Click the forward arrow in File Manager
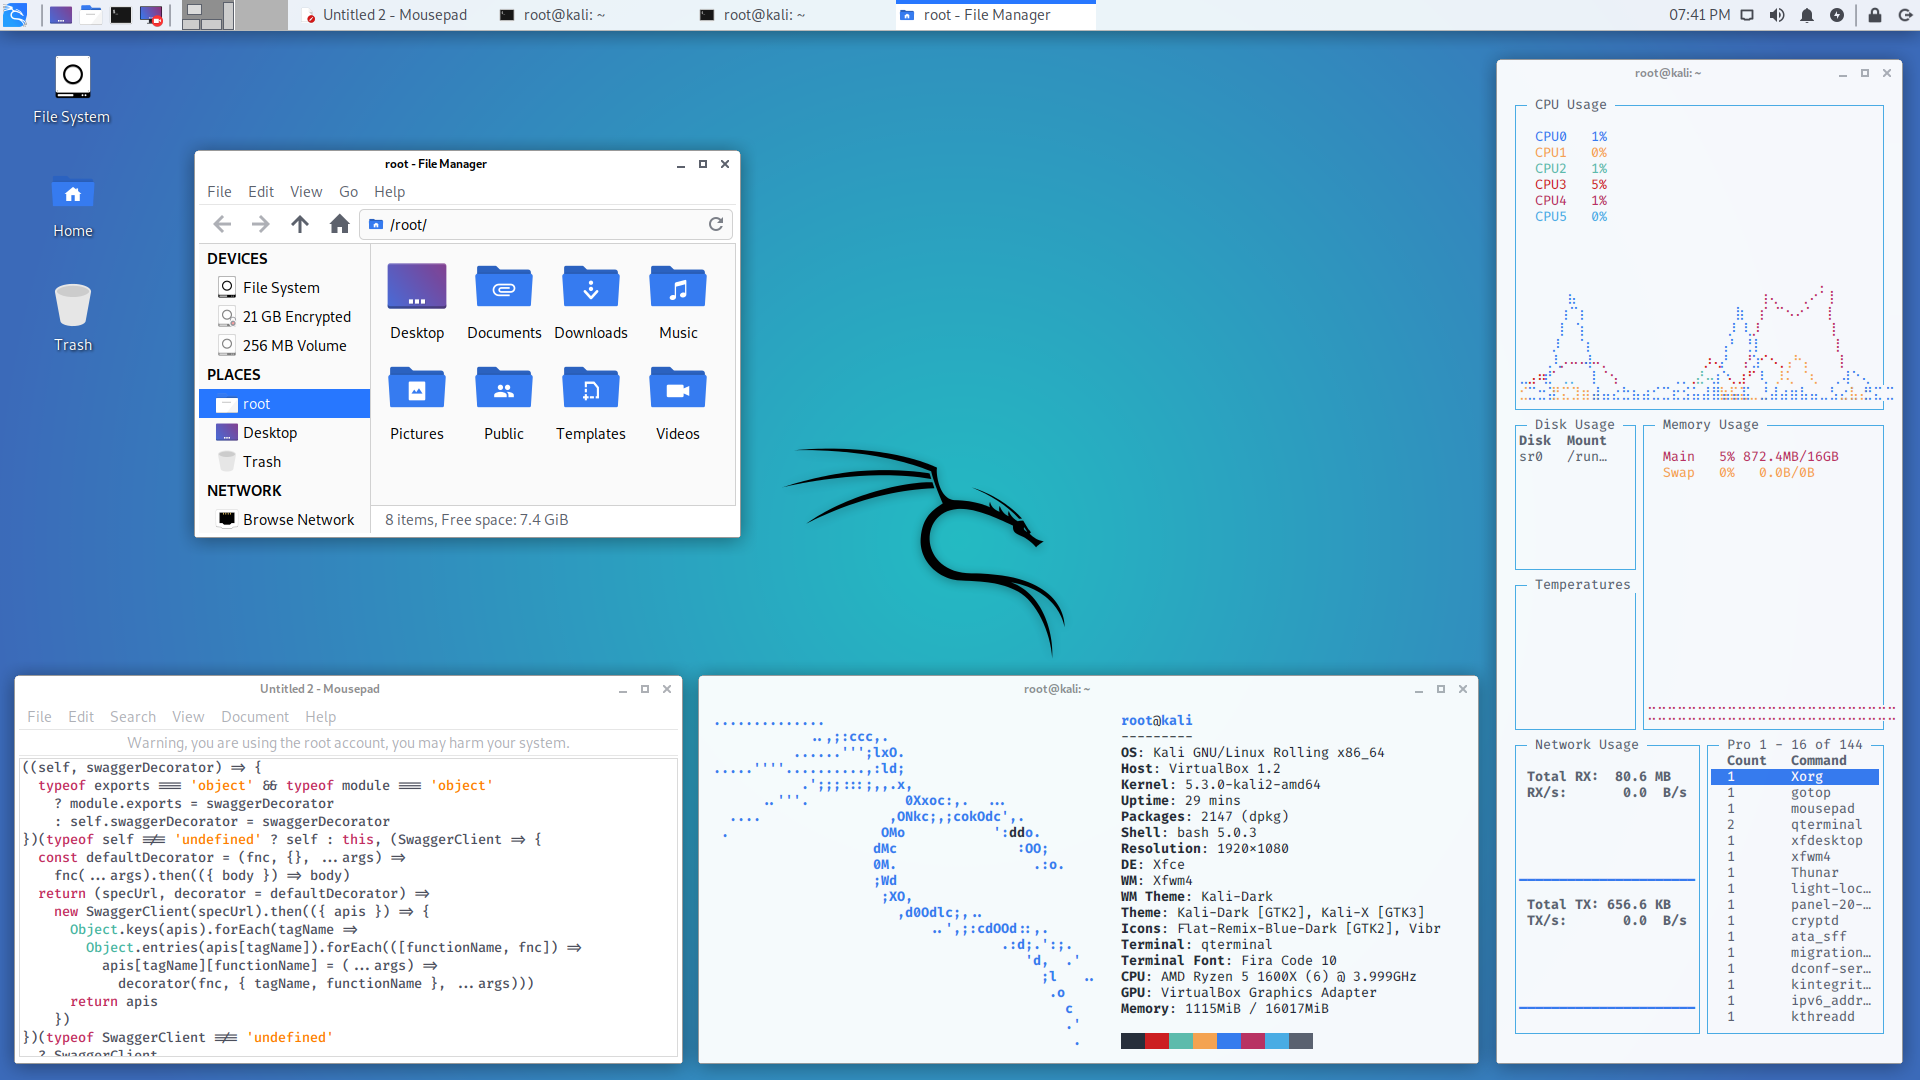 point(260,224)
